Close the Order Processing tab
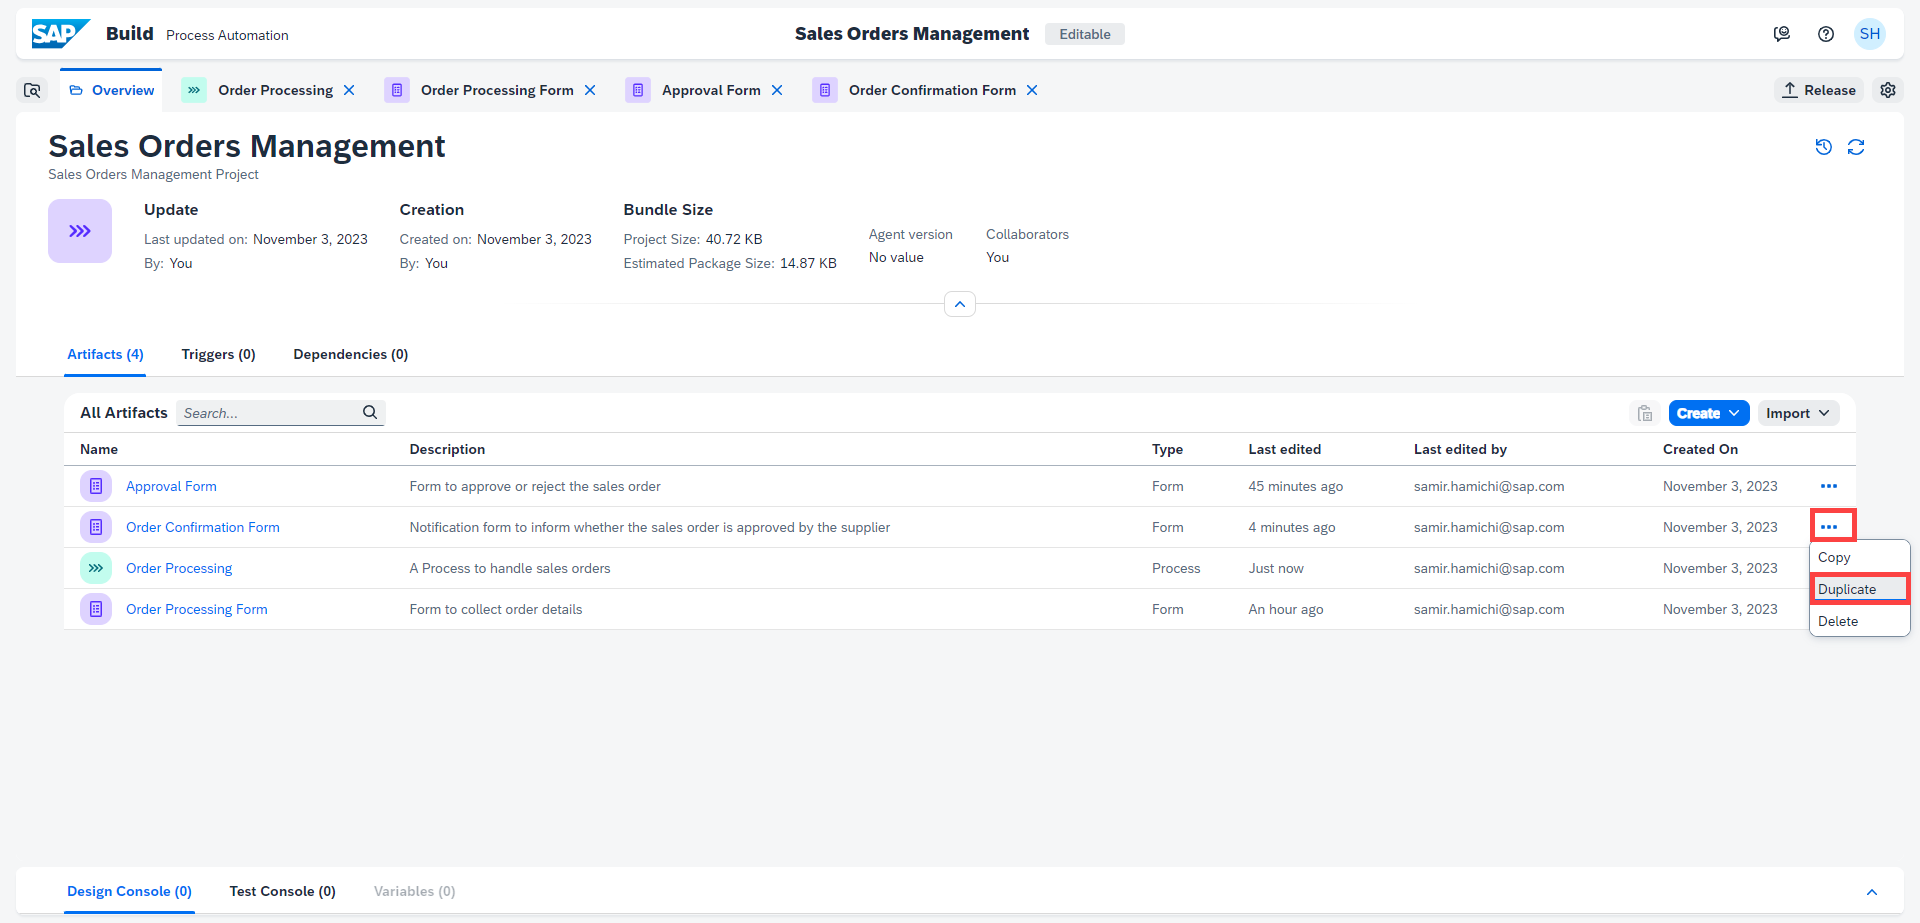Viewport: 1920px width, 923px height. pyautogui.click(x=349, y=90)
